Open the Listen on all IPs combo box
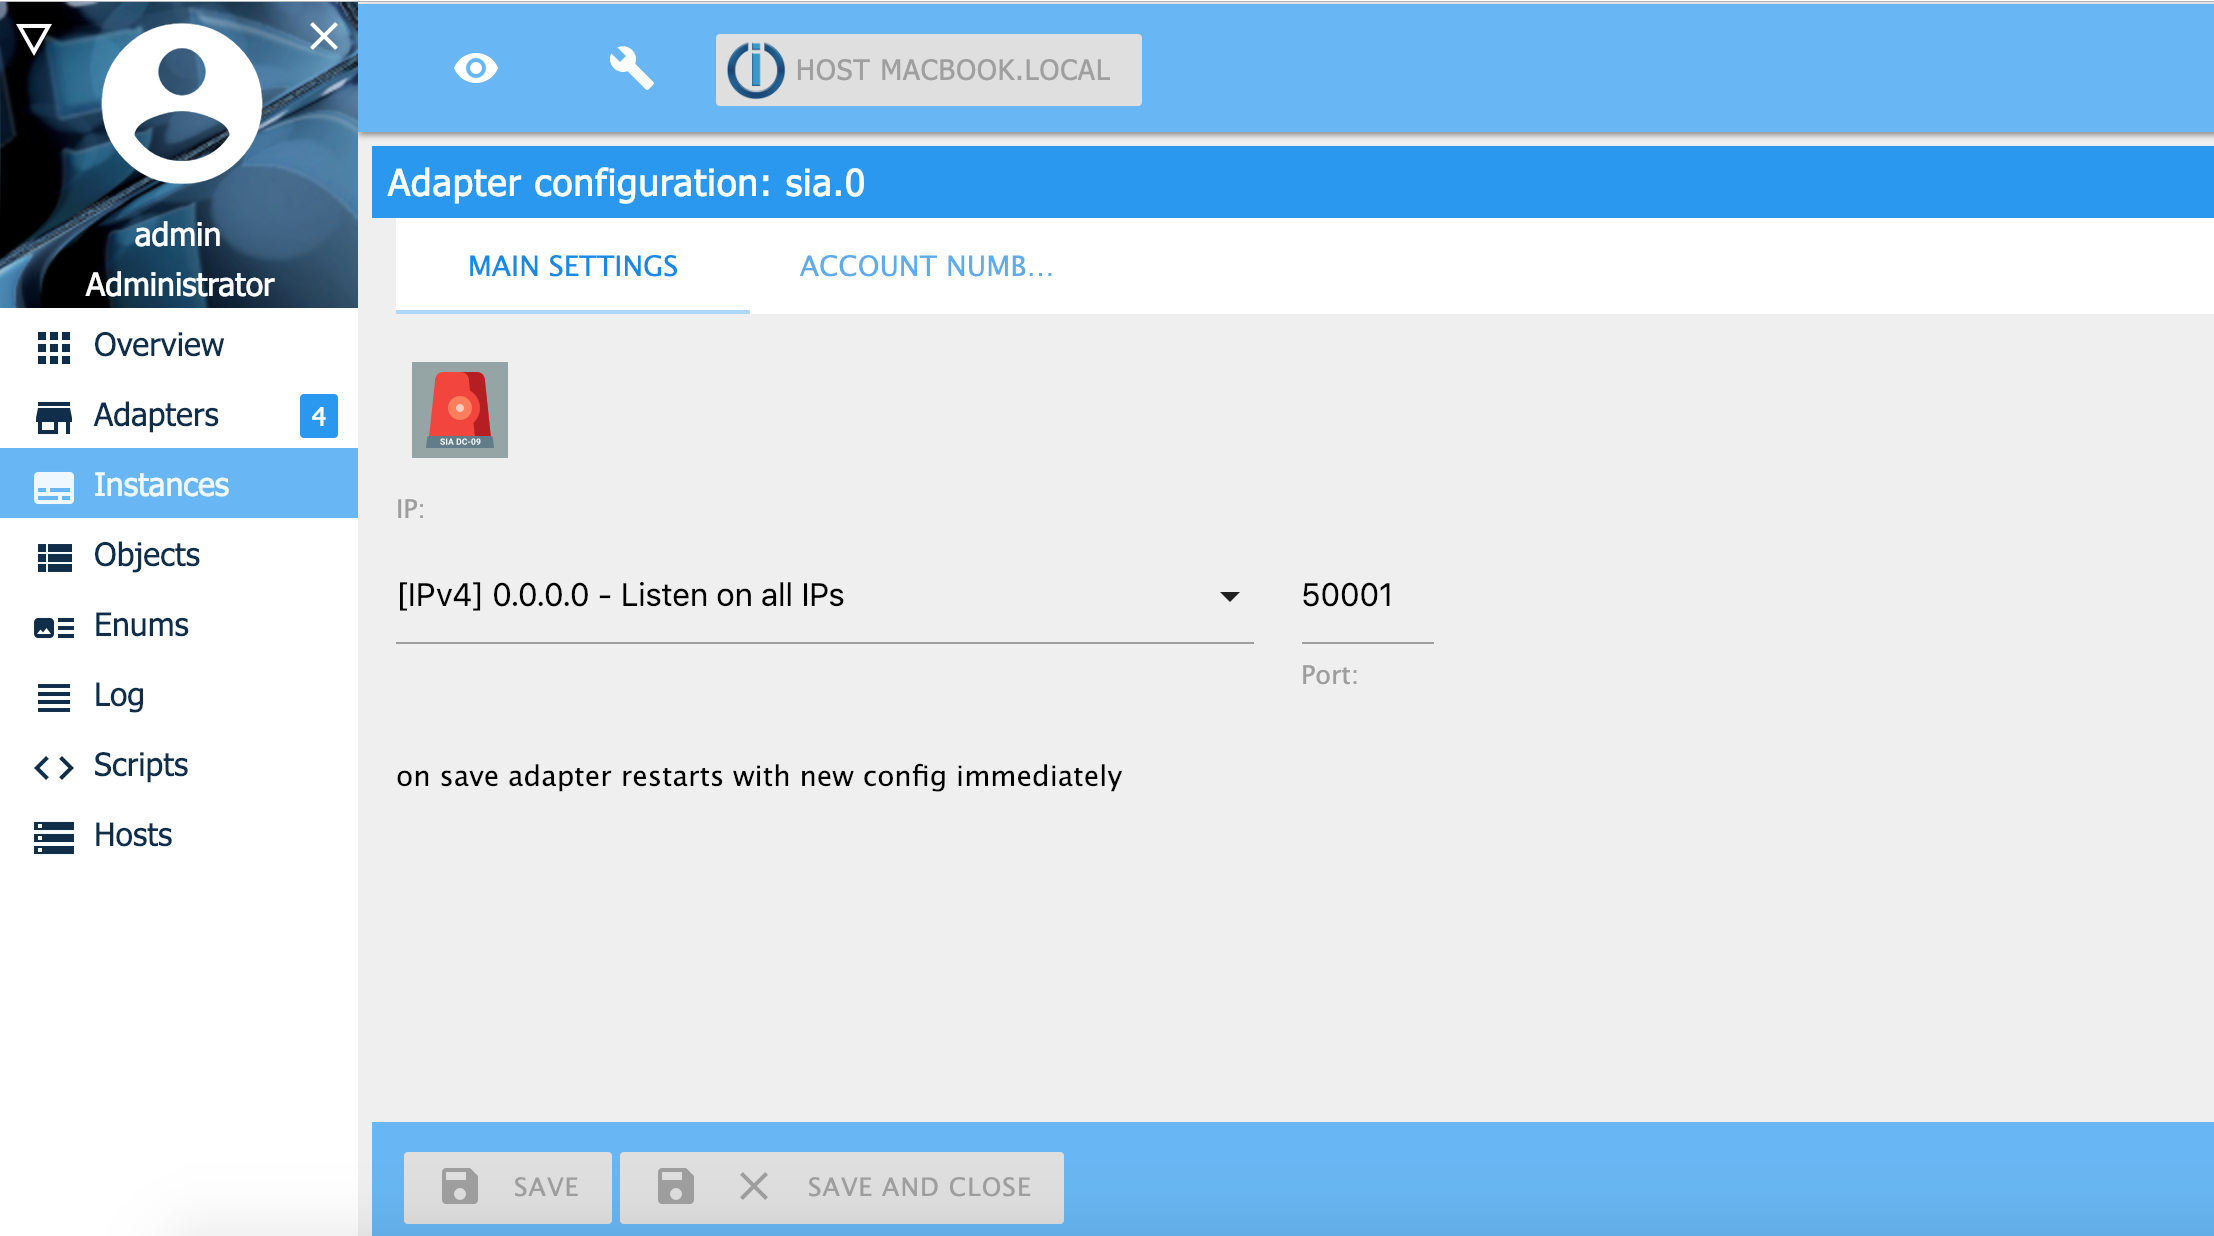Viewport: 2214px width, 1236px height. tap(800, 596)
